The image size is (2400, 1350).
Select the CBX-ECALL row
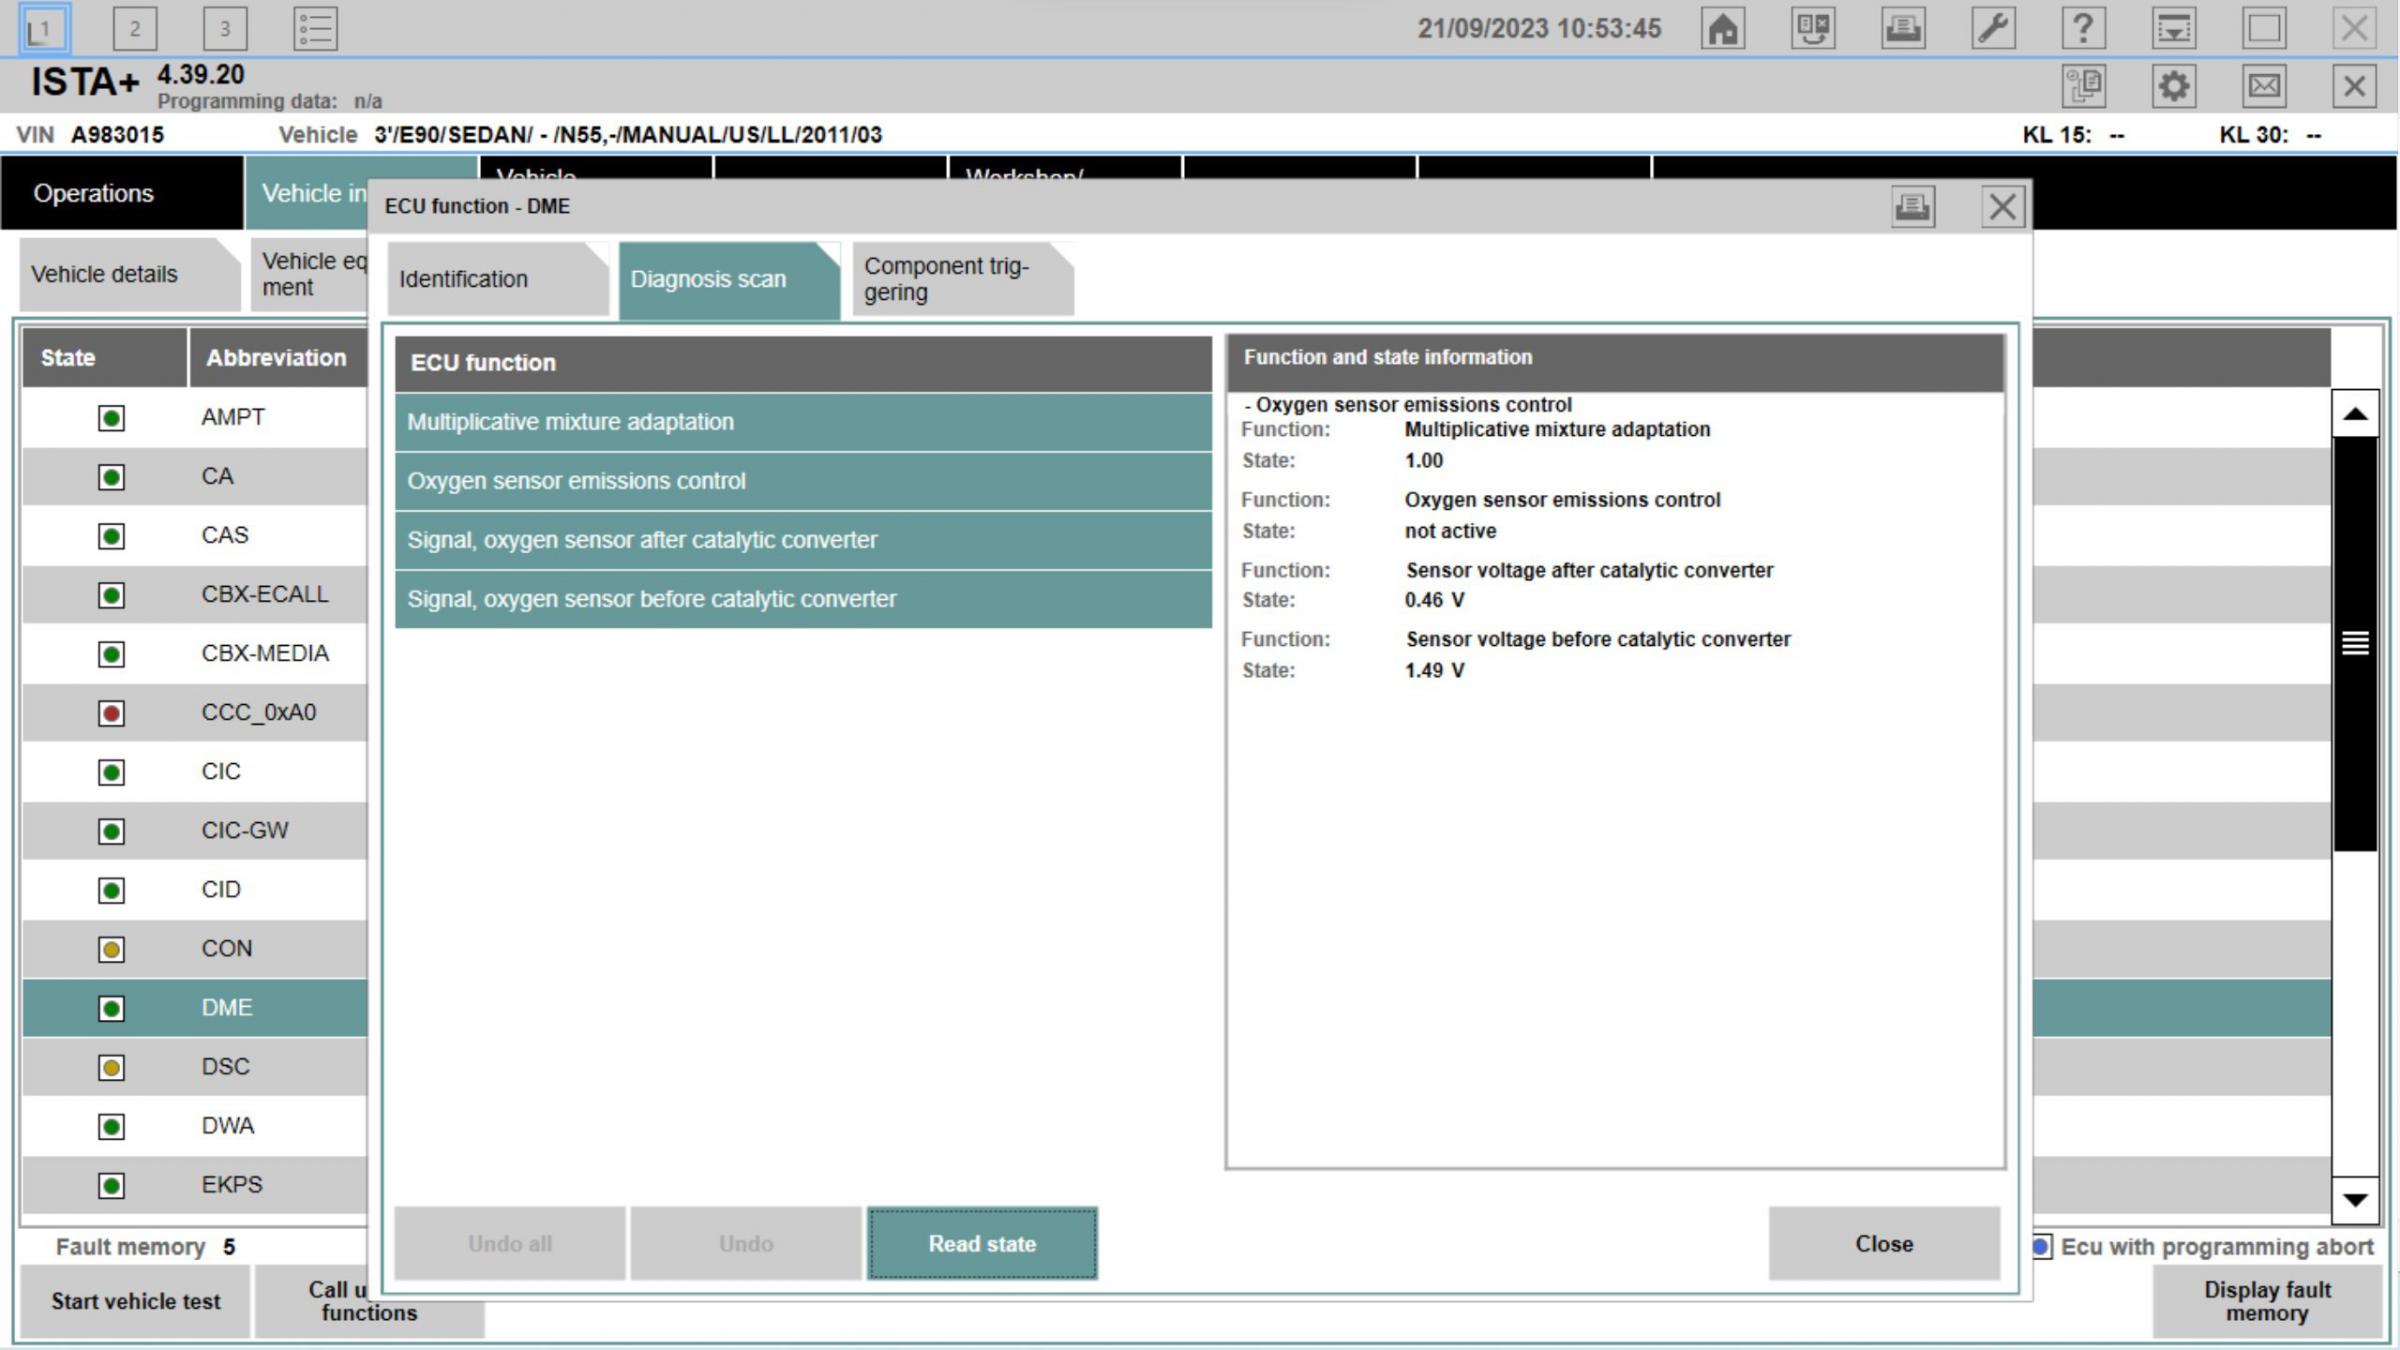tap(195, 595)
